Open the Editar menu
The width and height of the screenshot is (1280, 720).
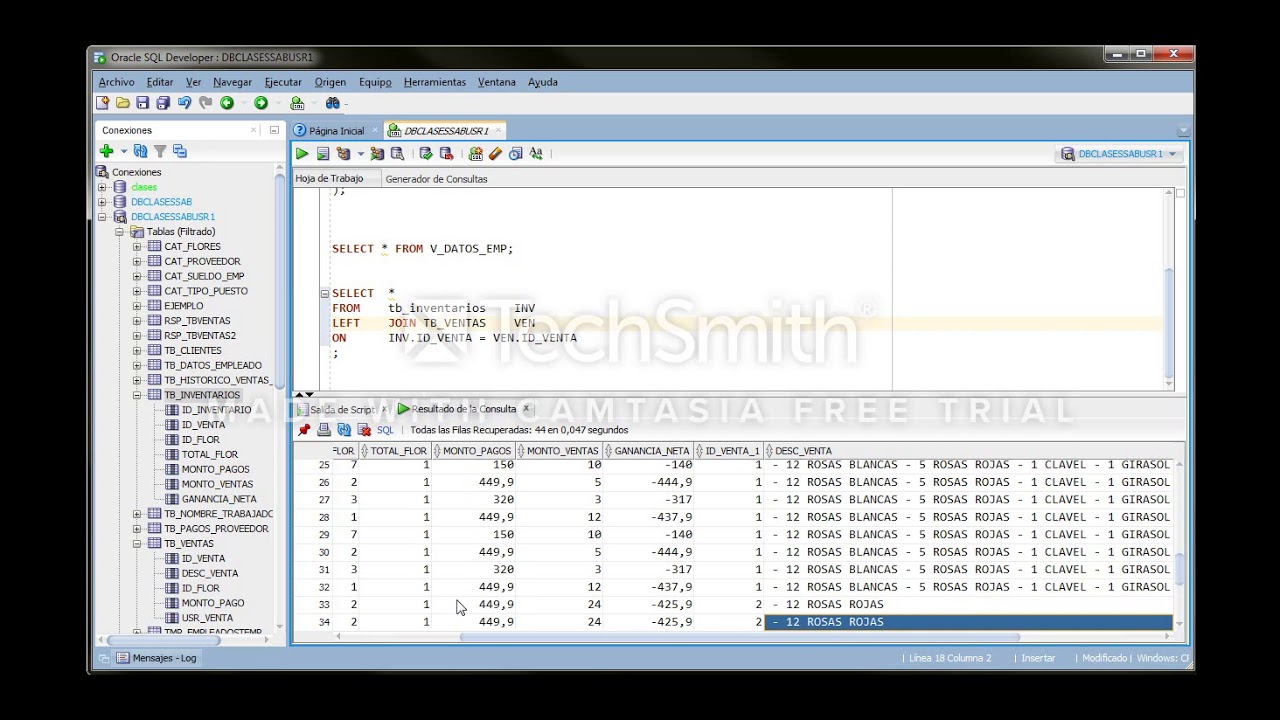[x=160, y=82]
